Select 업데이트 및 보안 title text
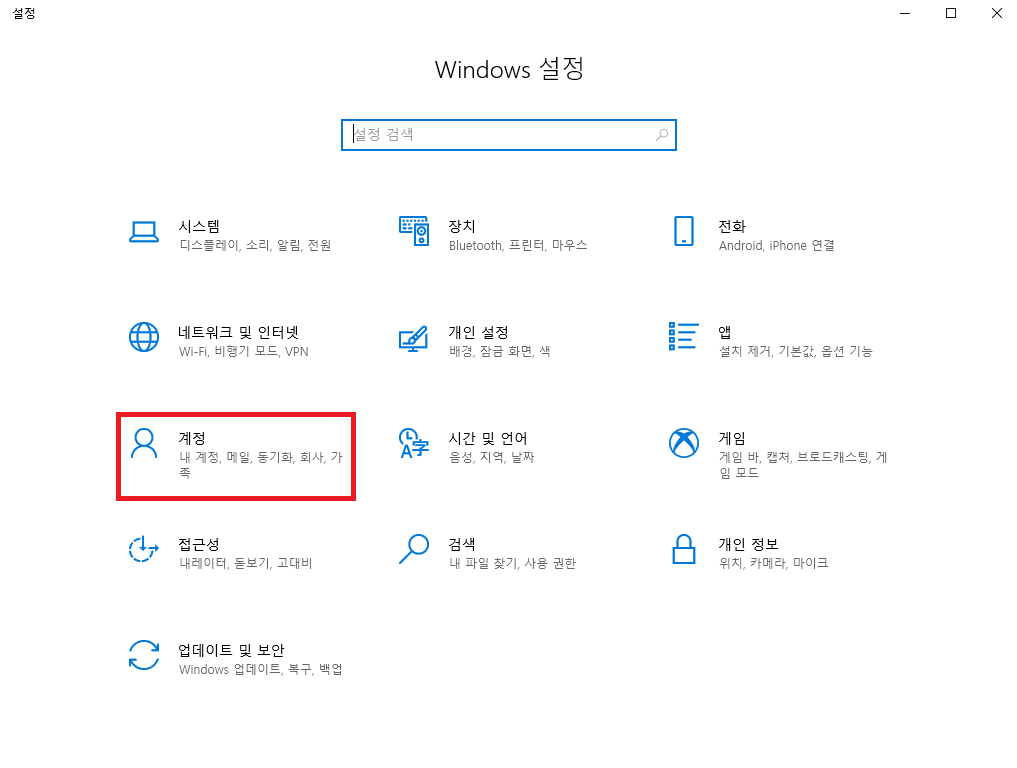Screen dimensions: 1017x768 [x=232, y=650]
